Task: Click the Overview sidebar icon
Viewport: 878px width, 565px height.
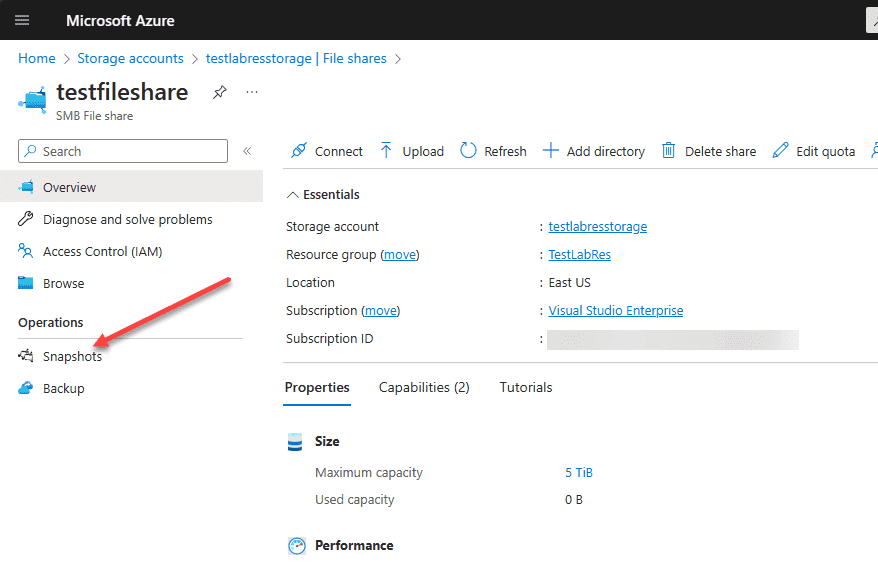Action: pos(26,186)
